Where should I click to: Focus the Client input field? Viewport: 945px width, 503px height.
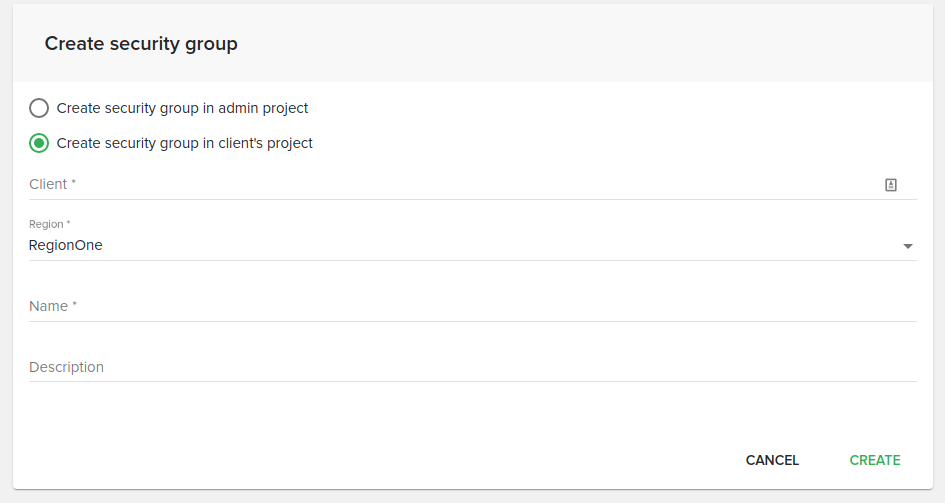pyautogui.click(x=450, y=185)
